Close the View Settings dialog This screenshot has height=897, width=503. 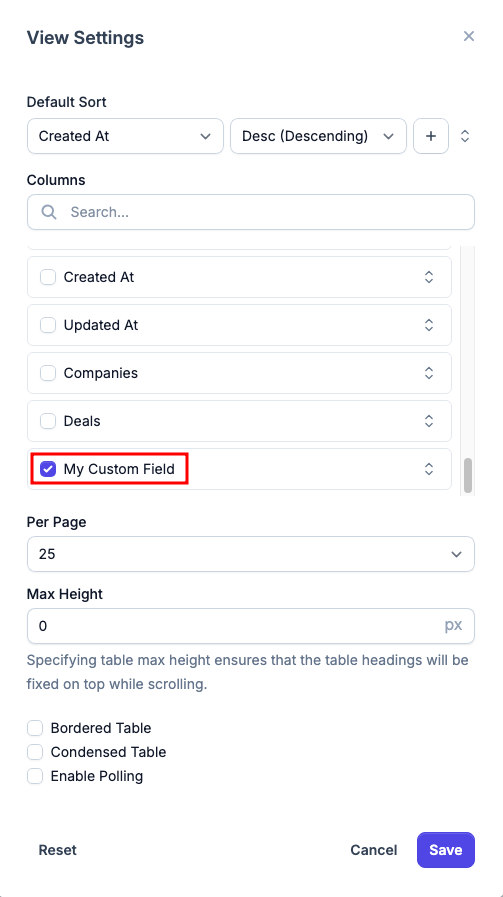click(x=469, y=36)
